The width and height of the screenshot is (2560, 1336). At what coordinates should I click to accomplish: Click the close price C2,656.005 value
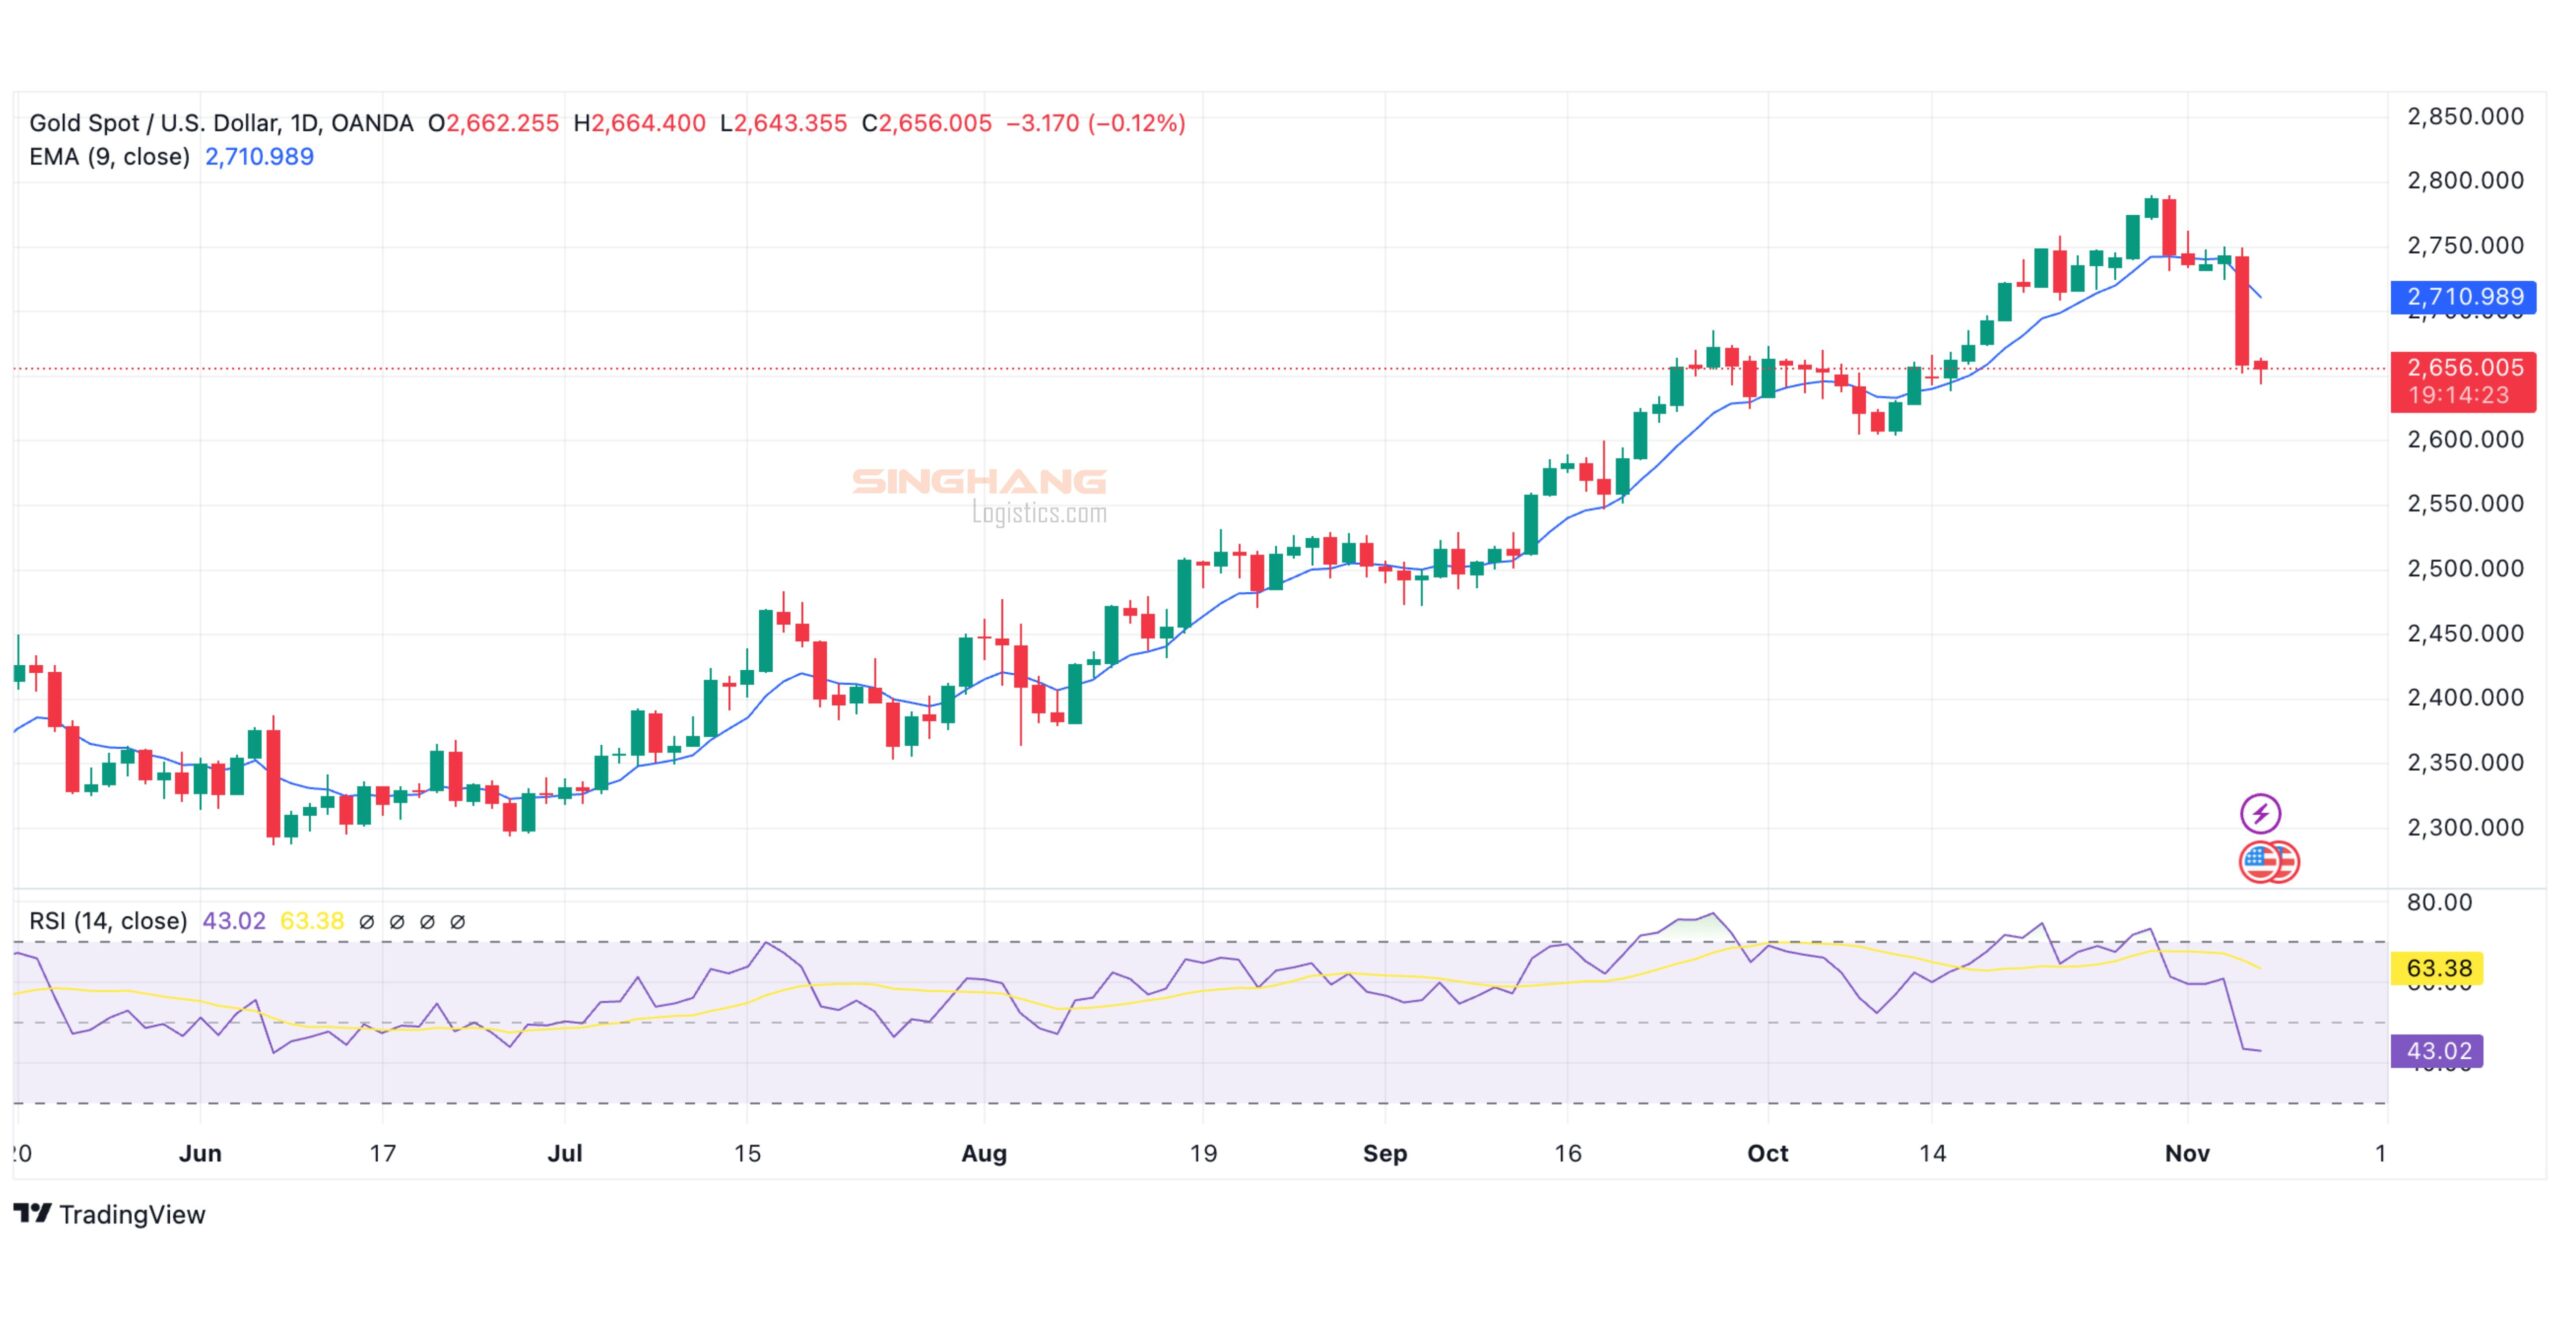point(927,123)
